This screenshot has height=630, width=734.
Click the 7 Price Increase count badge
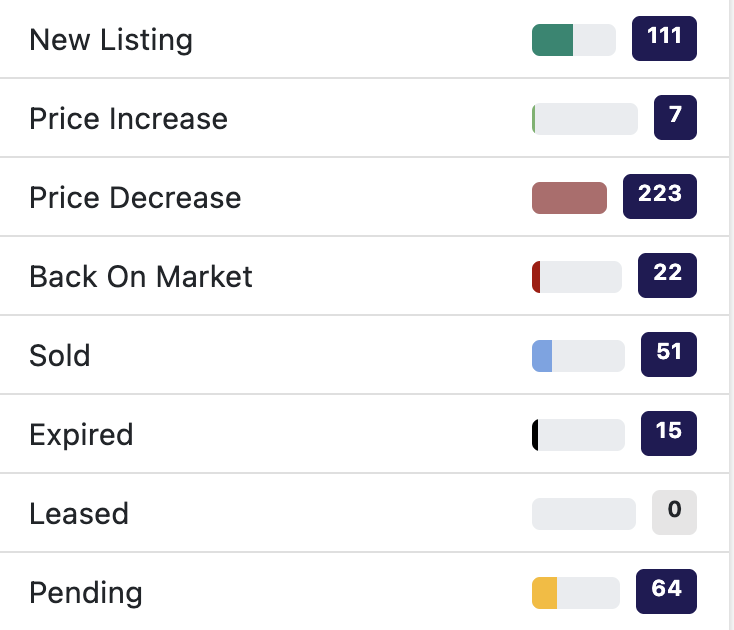tap(675, 117)
